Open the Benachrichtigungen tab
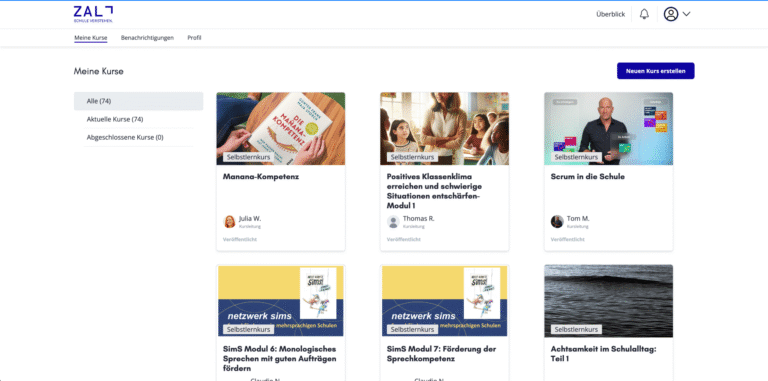 tap(147, 38)
